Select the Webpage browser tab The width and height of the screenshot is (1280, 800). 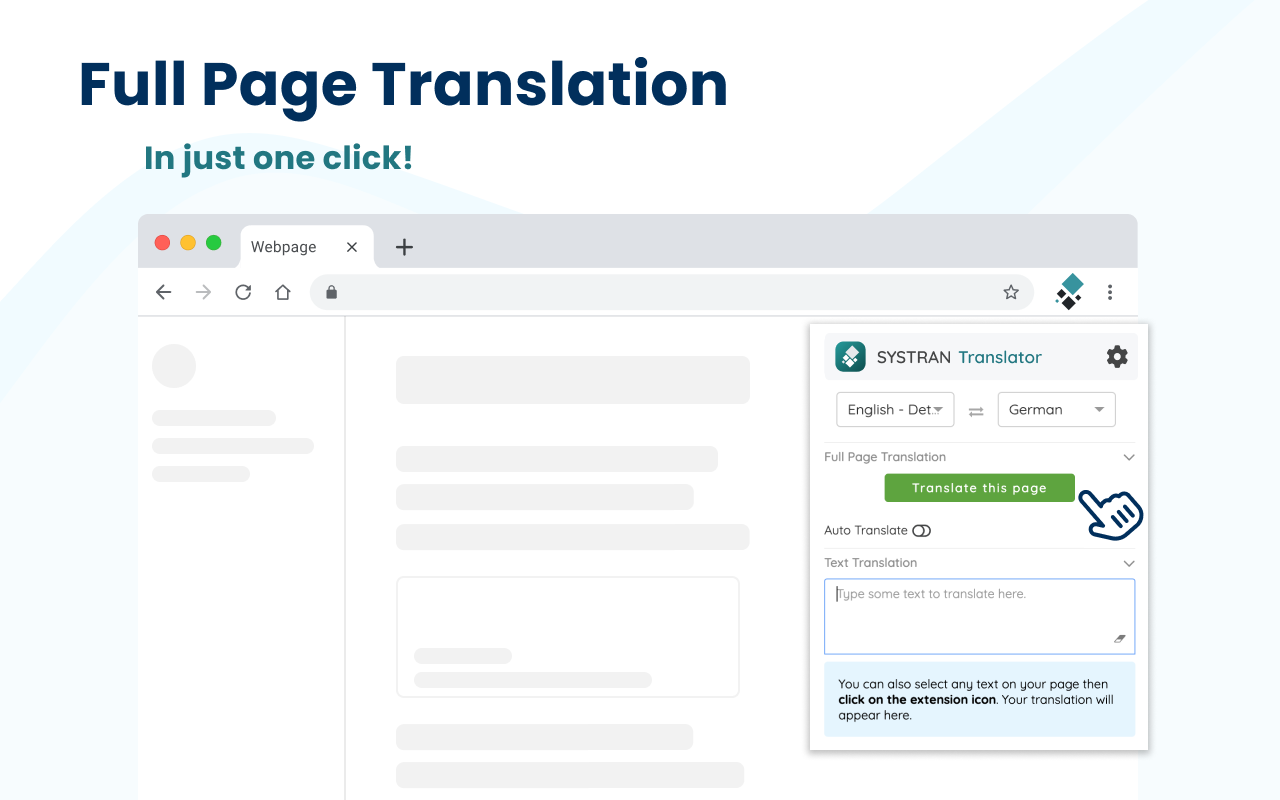pyautogui.click(x=284, y=246)
